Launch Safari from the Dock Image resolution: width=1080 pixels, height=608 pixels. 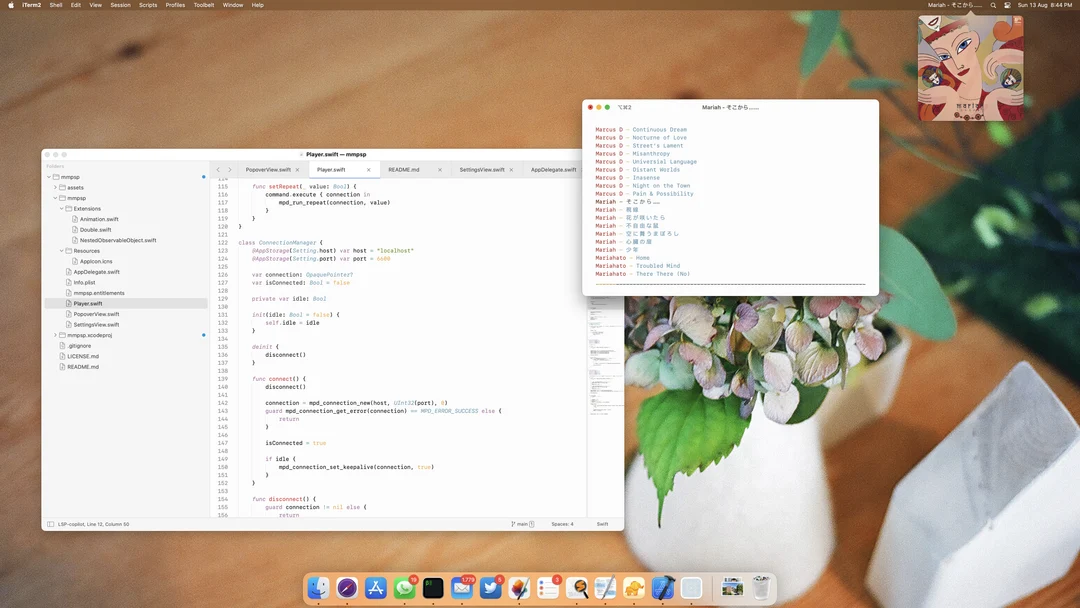point(347,588)
